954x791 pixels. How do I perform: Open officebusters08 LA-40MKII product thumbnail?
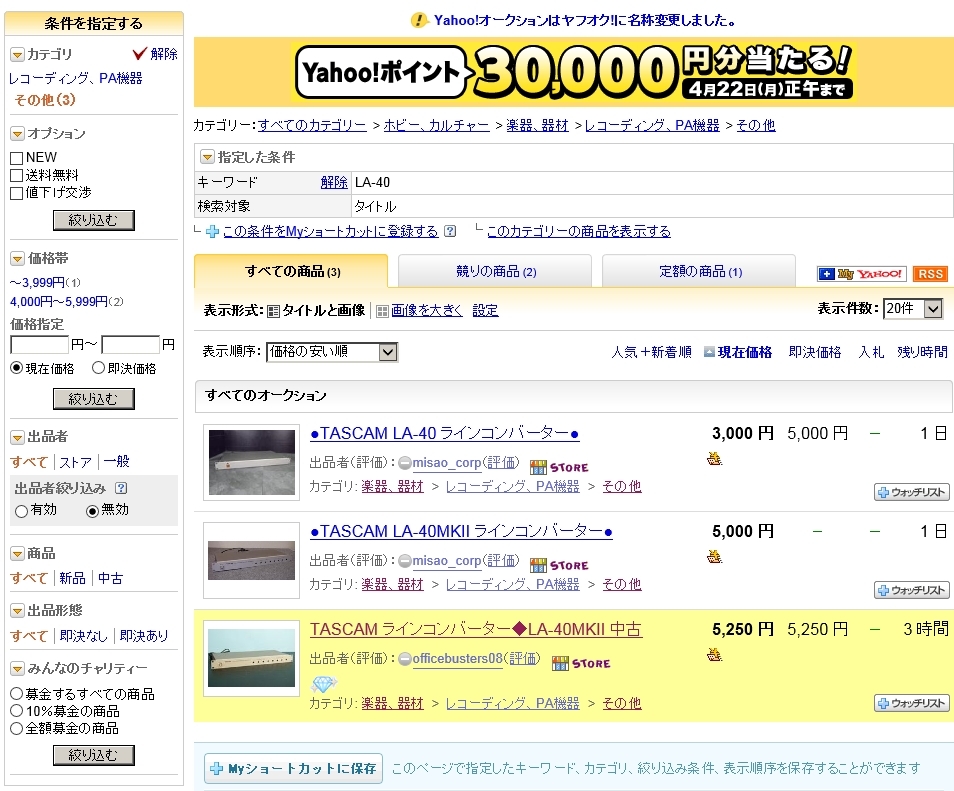click(251, 658)
